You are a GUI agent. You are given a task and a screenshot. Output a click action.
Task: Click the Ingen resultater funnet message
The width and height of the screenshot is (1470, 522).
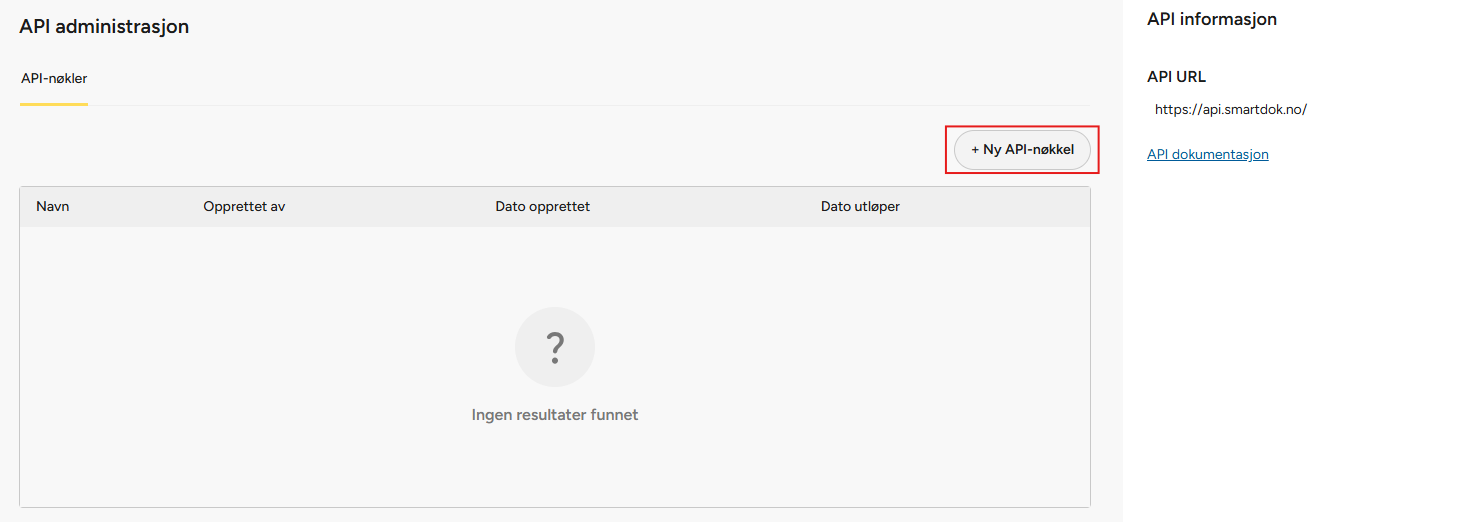(x=555, y=415)
